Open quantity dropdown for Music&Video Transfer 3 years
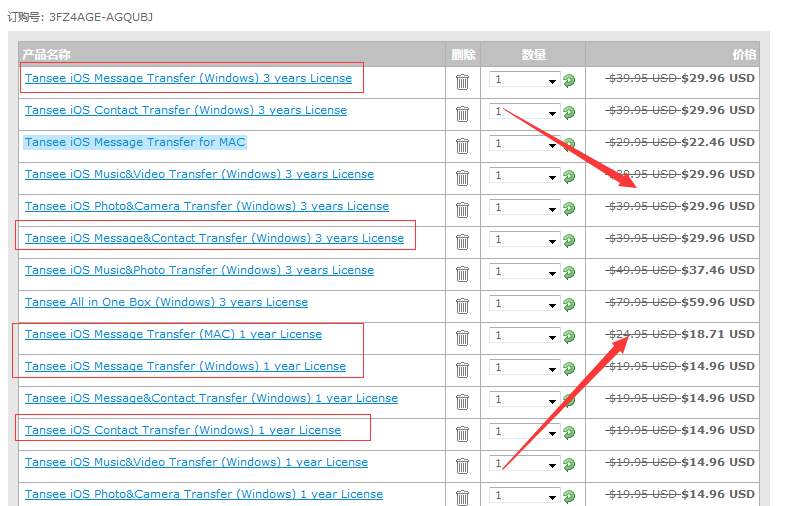This screenshot has height=506, width=785. coord(524,175)
